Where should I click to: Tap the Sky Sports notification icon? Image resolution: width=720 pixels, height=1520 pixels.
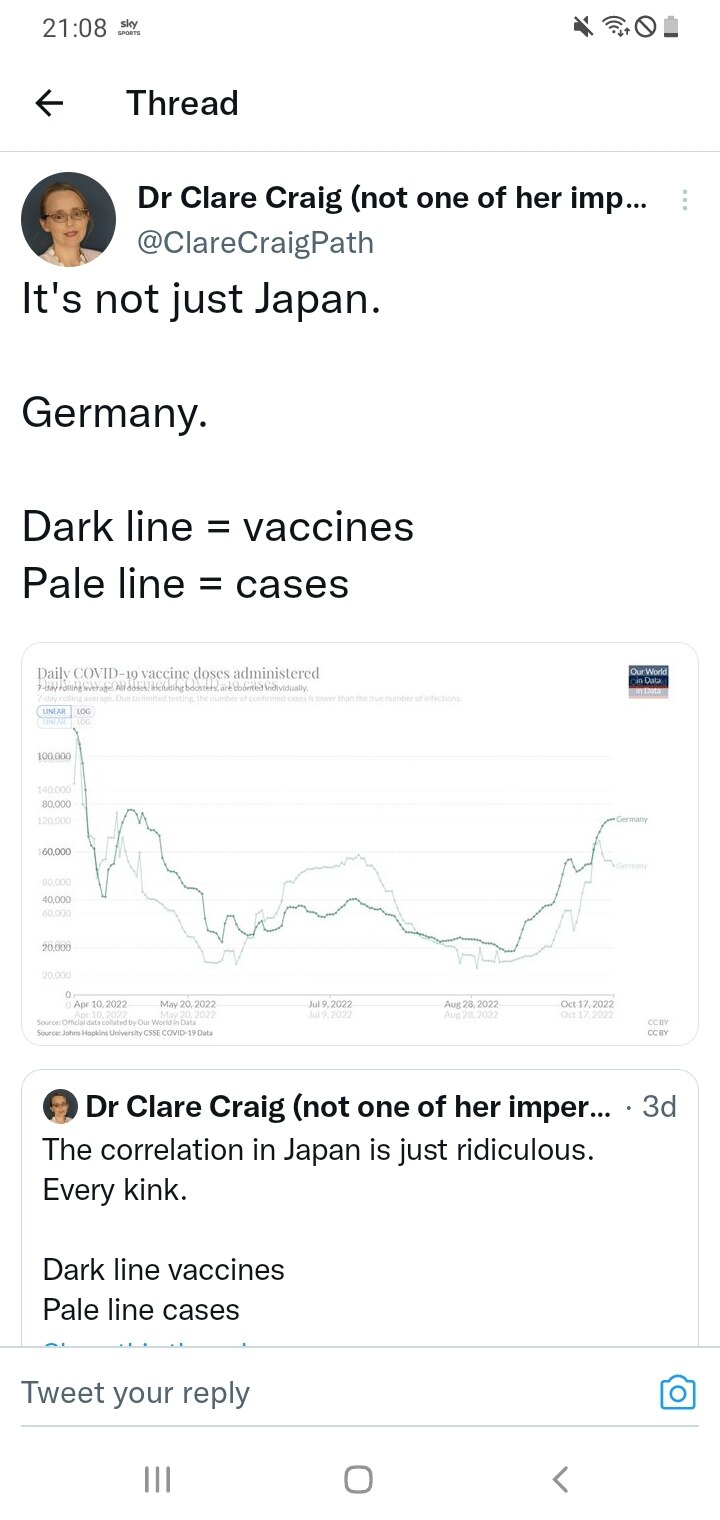click(128, 27)
